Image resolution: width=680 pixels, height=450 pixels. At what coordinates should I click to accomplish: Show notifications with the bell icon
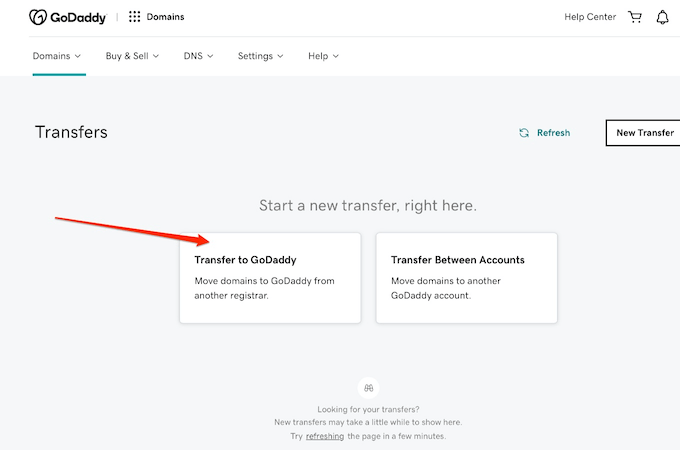(662, 17)
